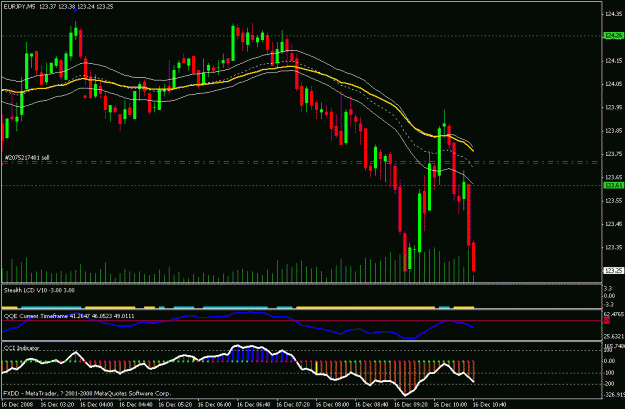Click the CCI Indicator label
The width and height of the screenshot is (625, 409).
(22, 348)
